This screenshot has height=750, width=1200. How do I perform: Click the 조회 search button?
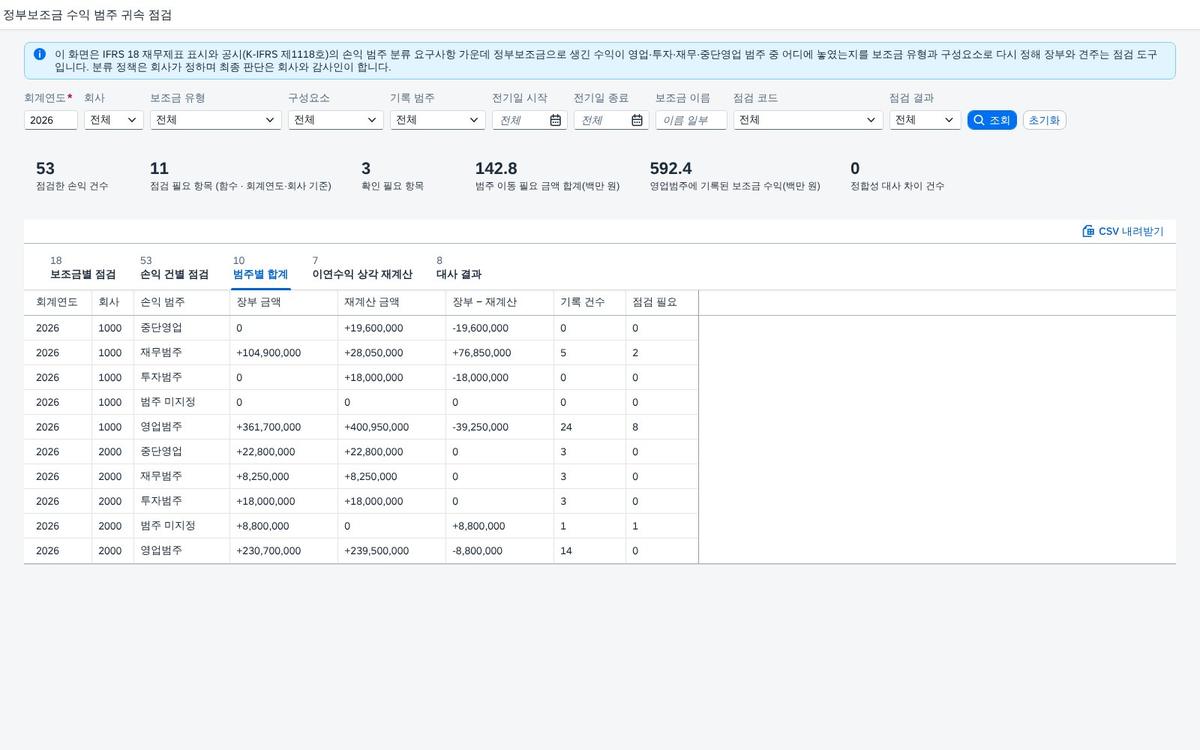pos(992,120)
